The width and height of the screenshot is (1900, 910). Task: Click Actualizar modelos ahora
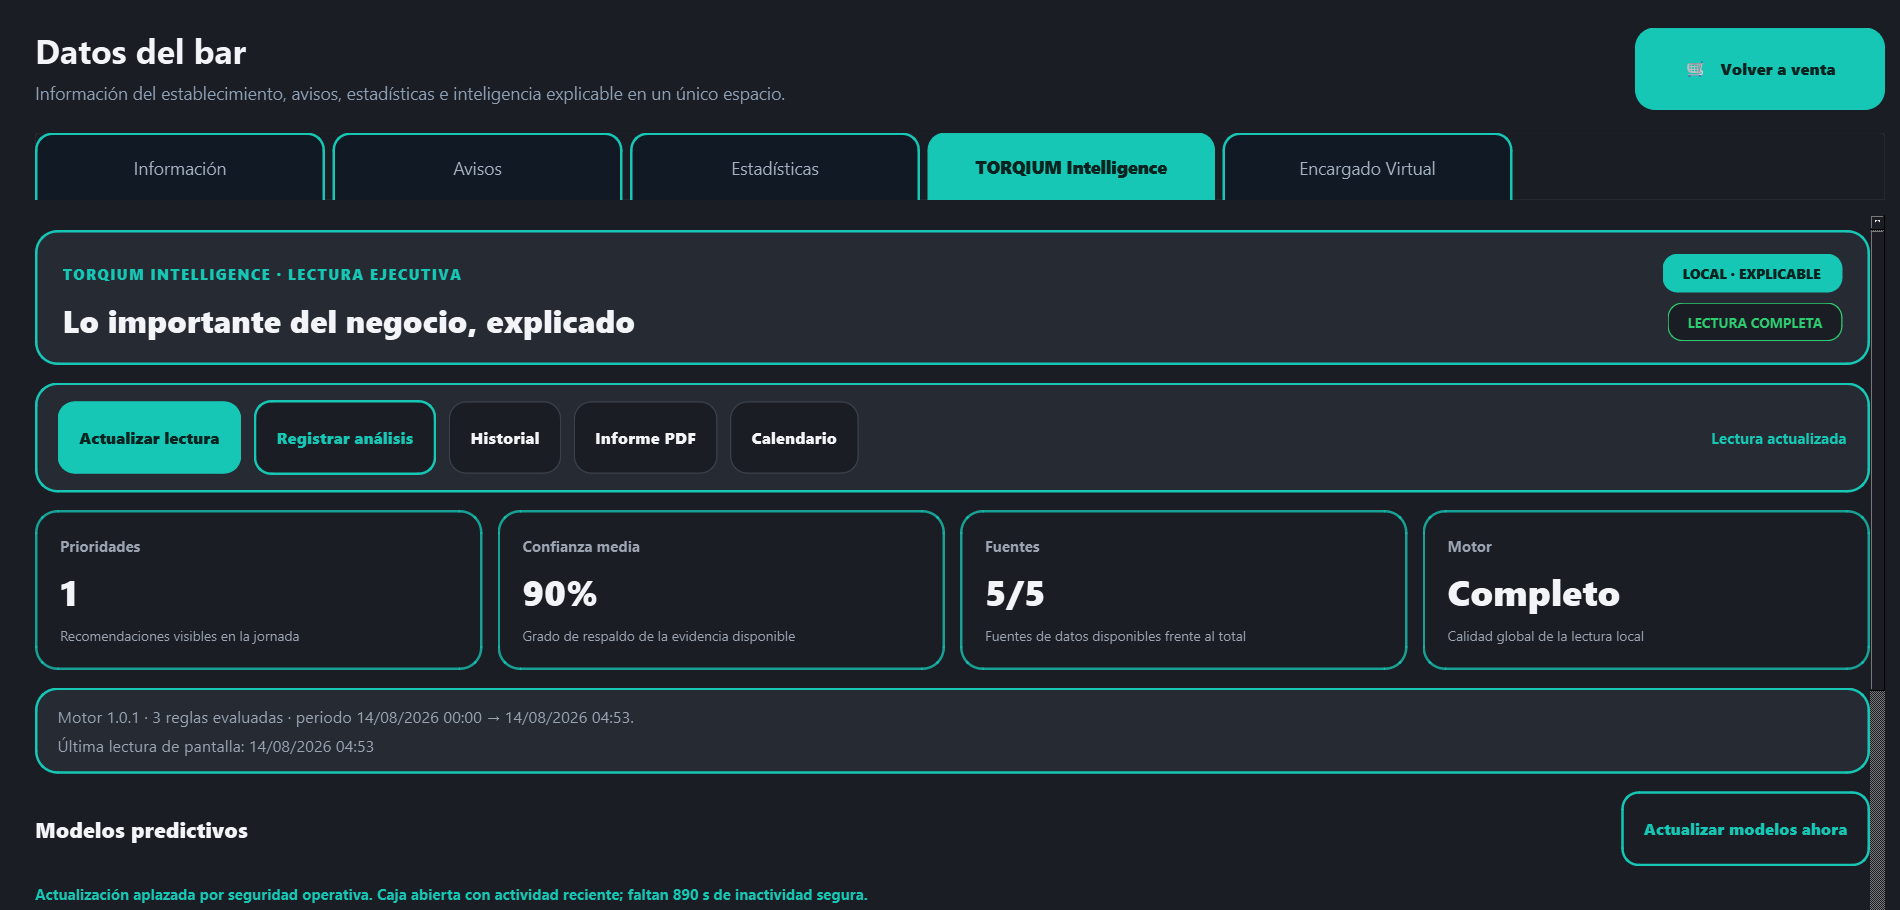[1745, 829]
